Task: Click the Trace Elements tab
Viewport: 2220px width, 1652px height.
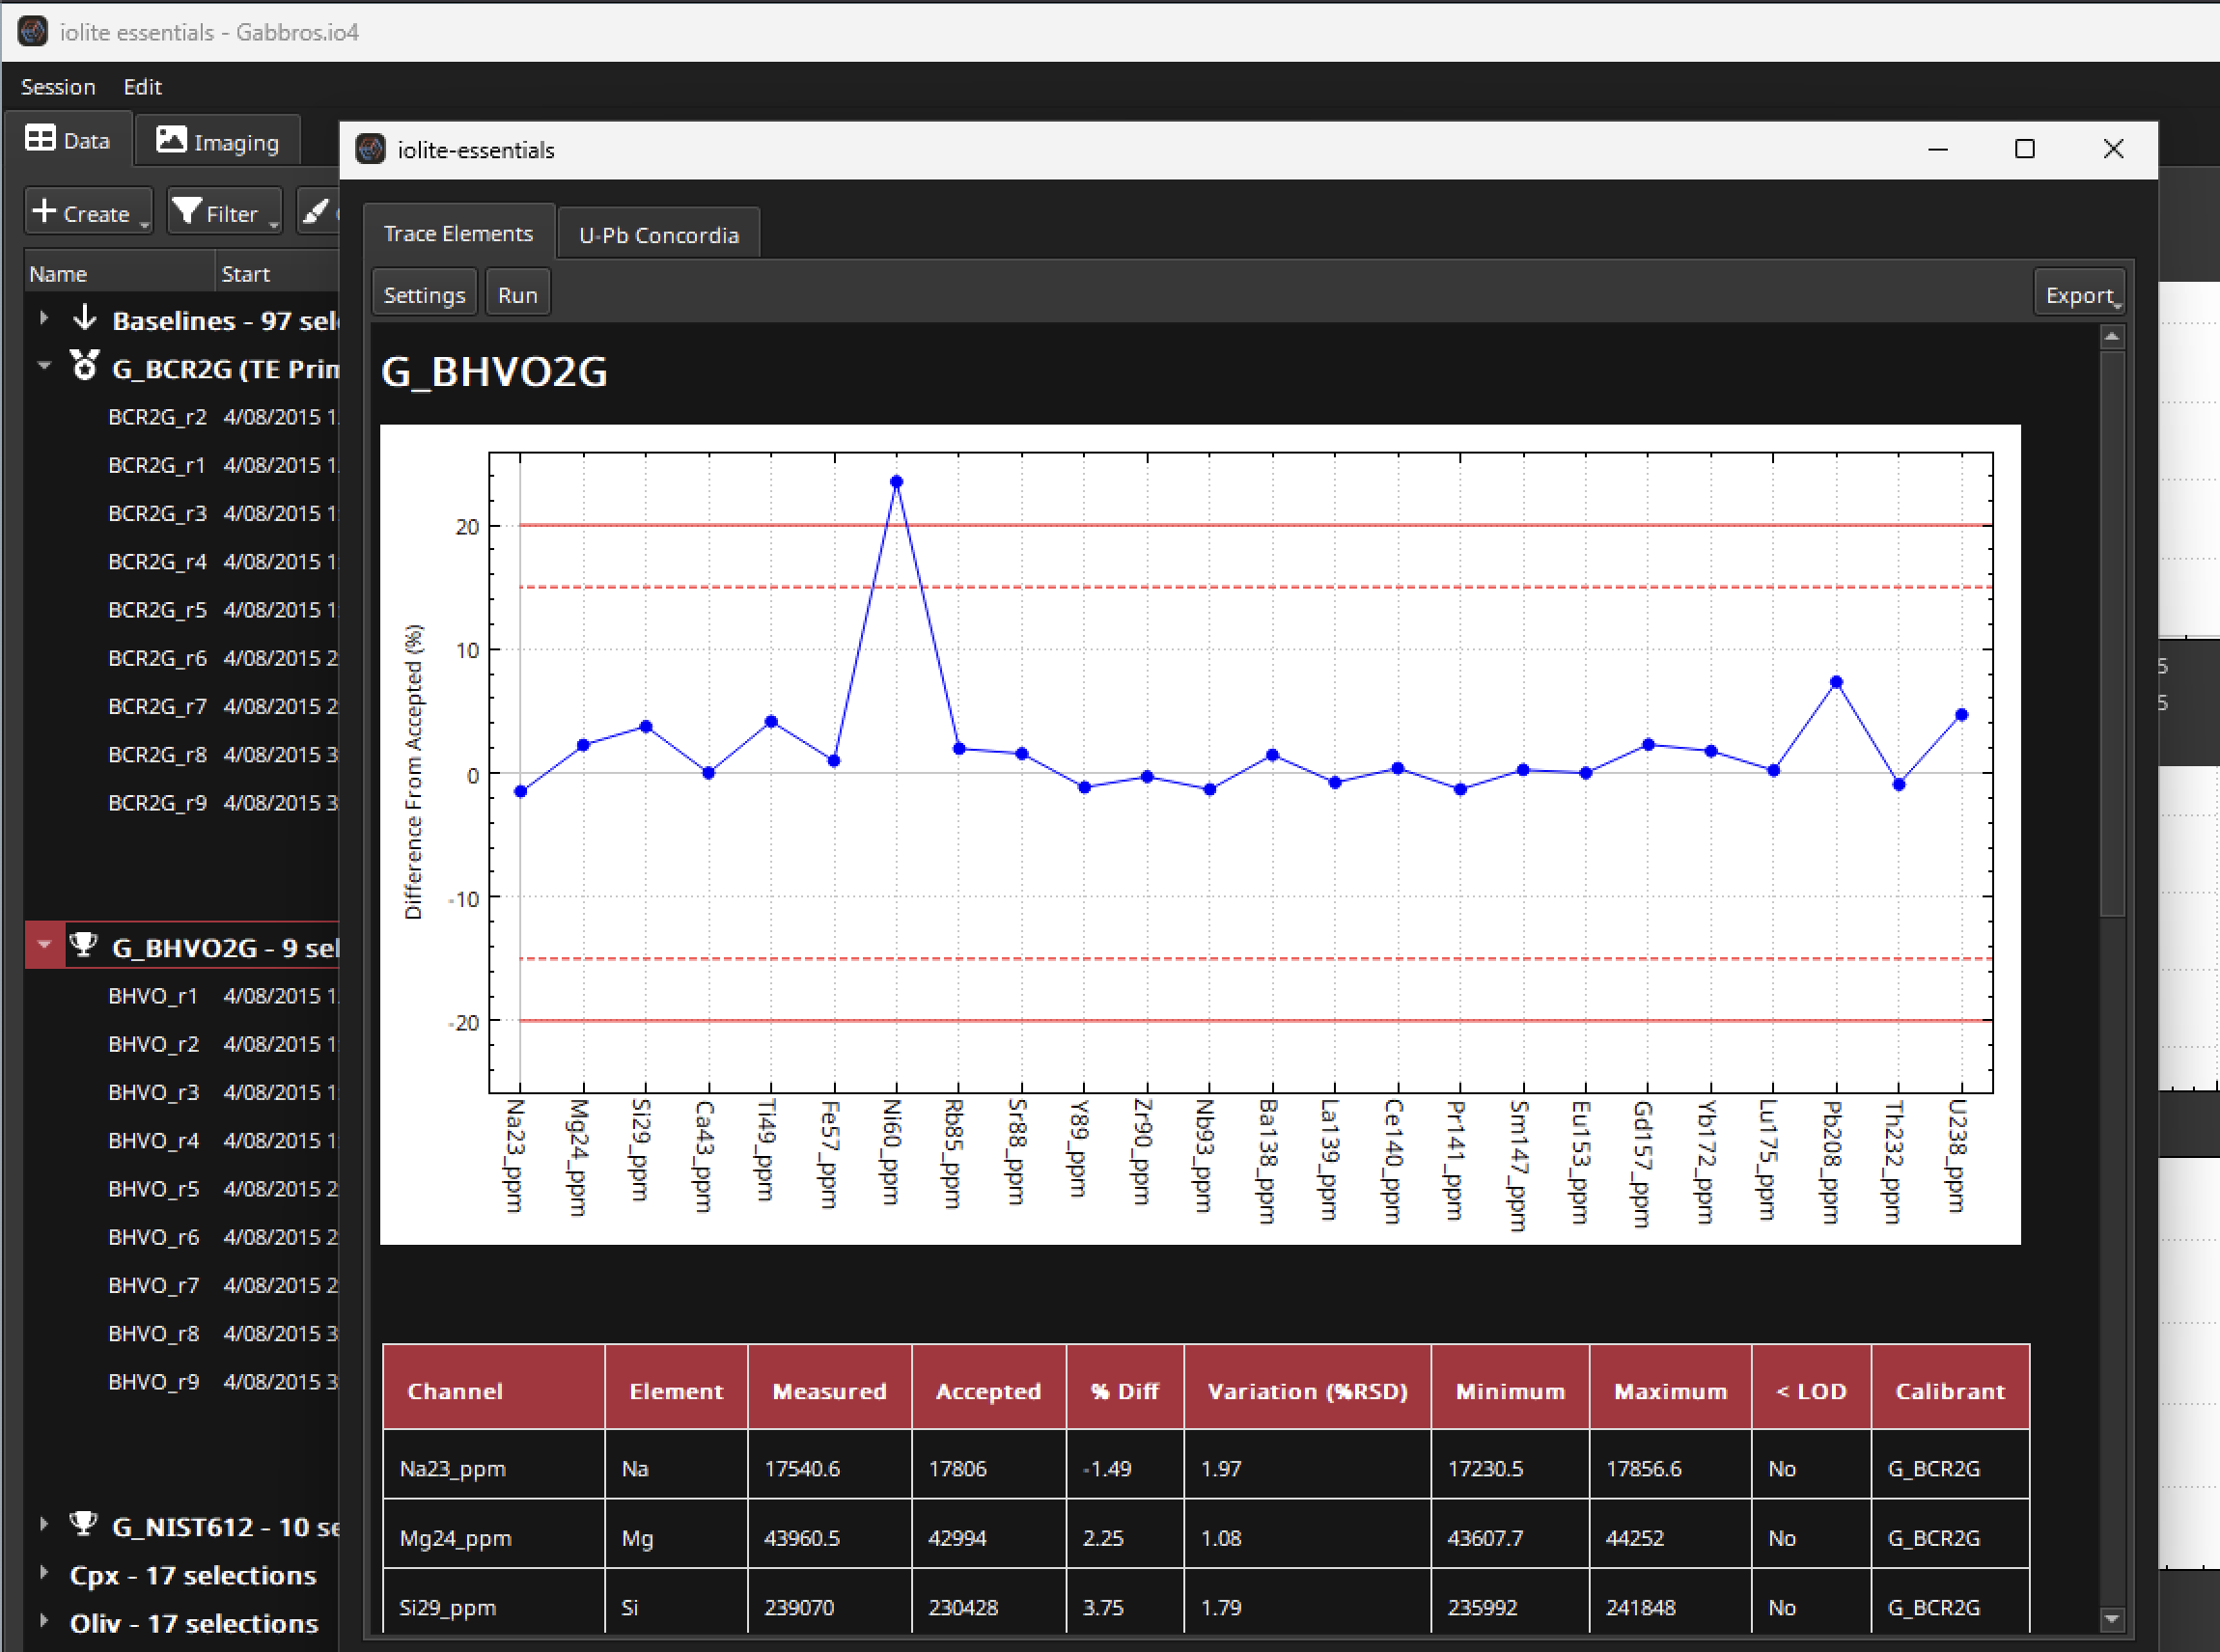Action: 458,234
